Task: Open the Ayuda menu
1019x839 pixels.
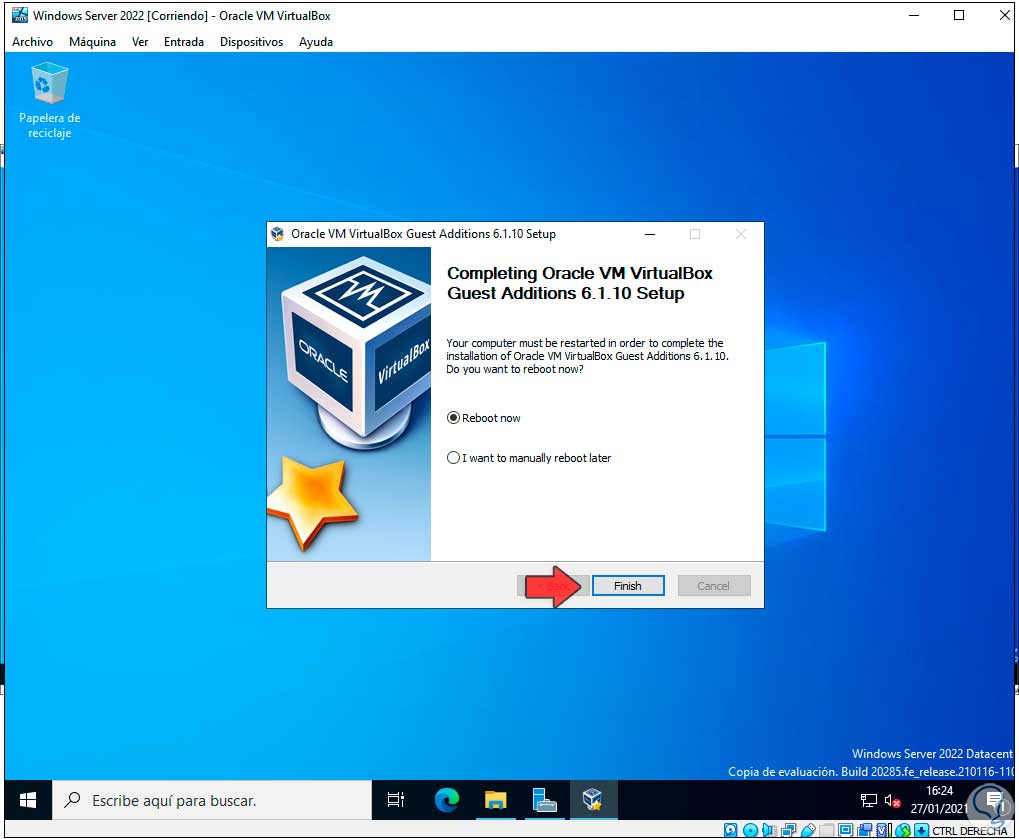Action: pos(316,42)
